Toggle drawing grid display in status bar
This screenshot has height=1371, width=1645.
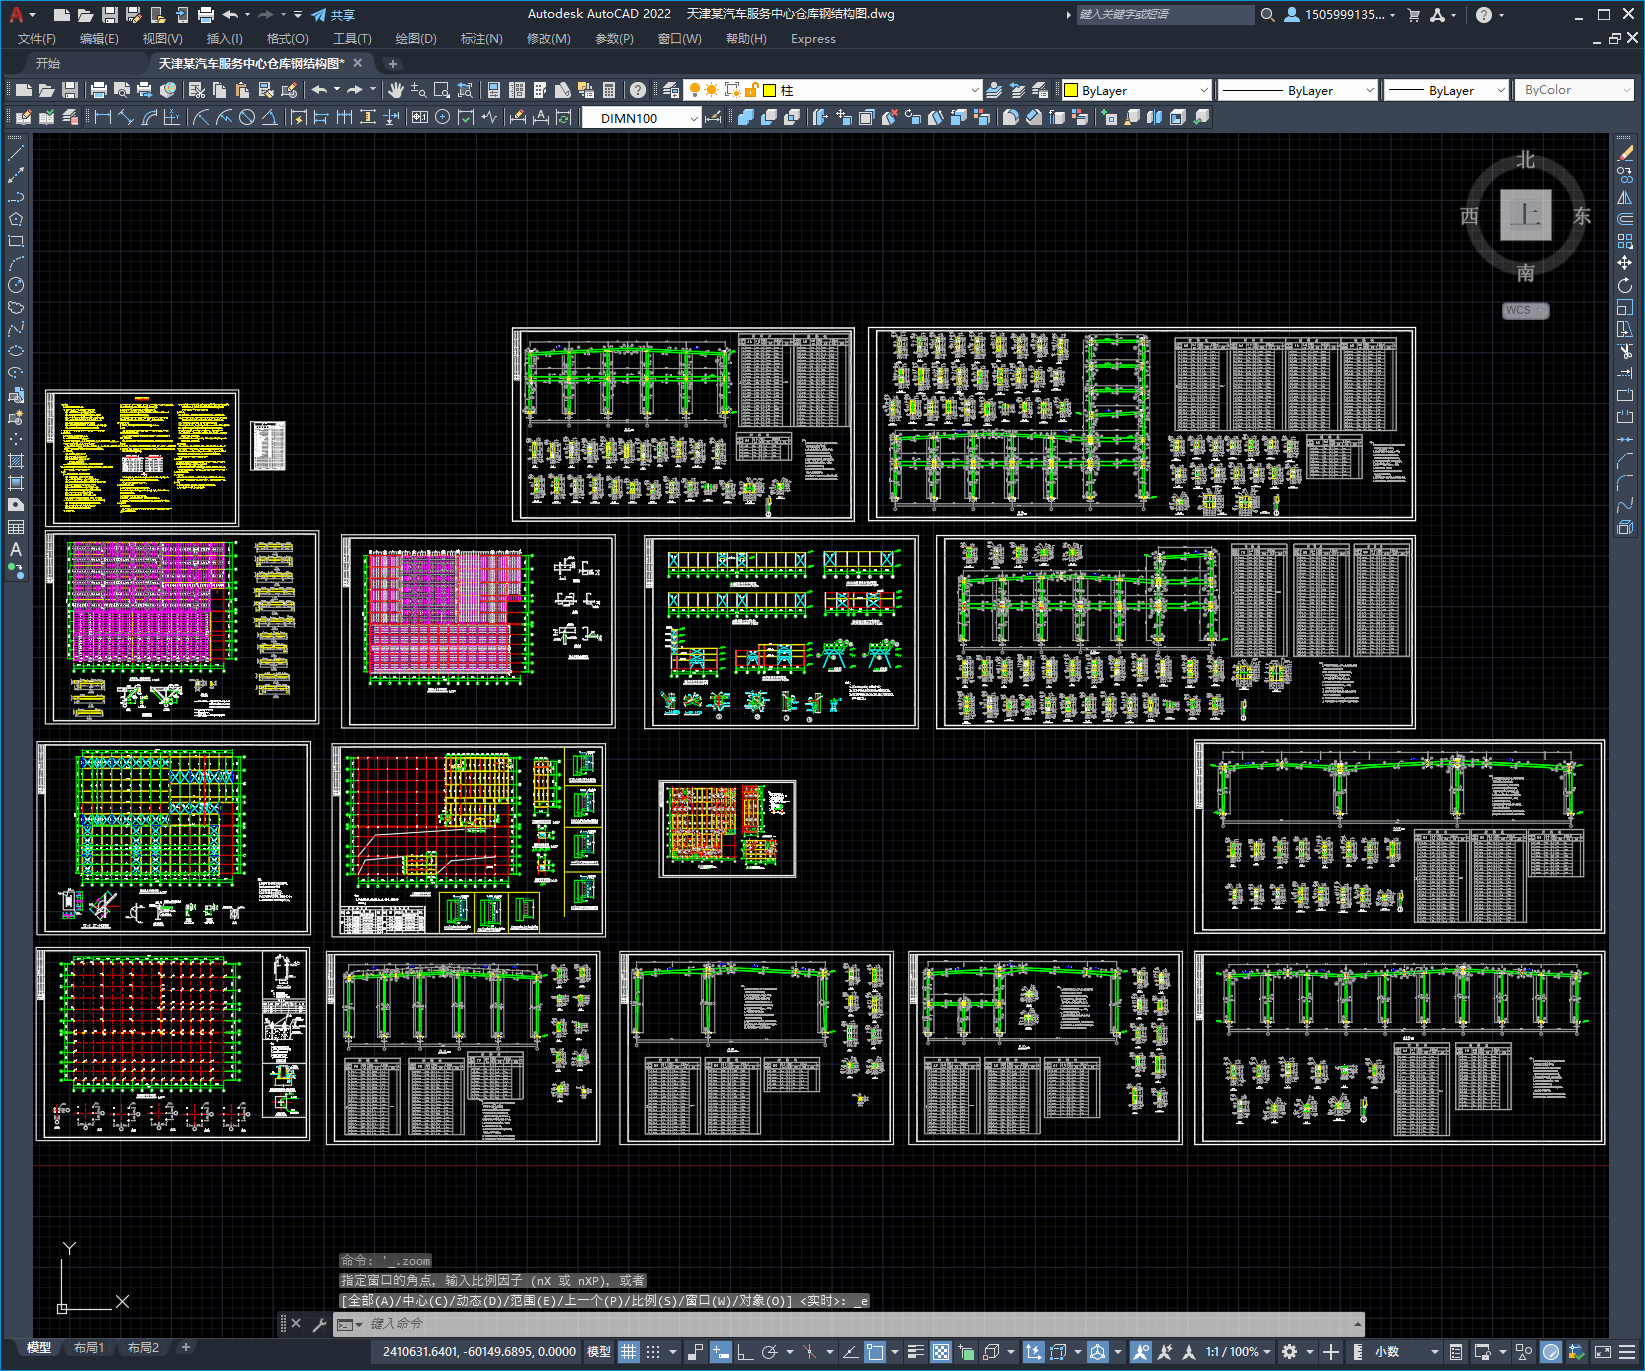[x=628, y=1352]
